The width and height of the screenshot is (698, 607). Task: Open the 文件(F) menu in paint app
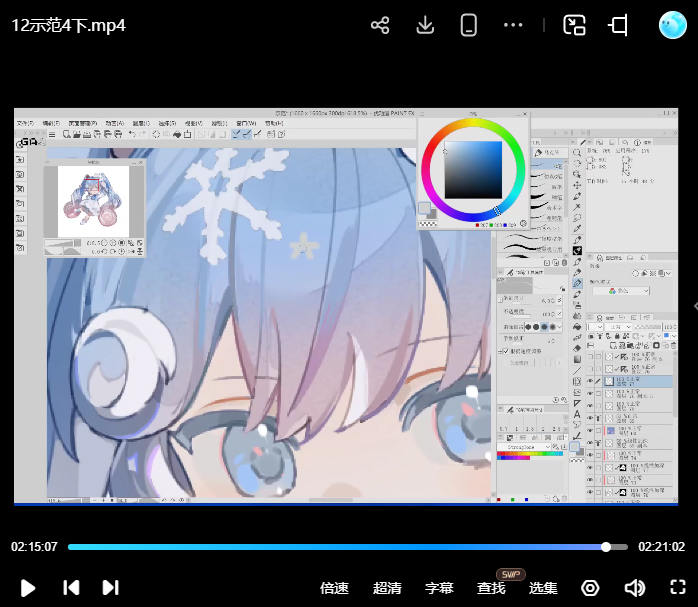[x=25, y=123]
